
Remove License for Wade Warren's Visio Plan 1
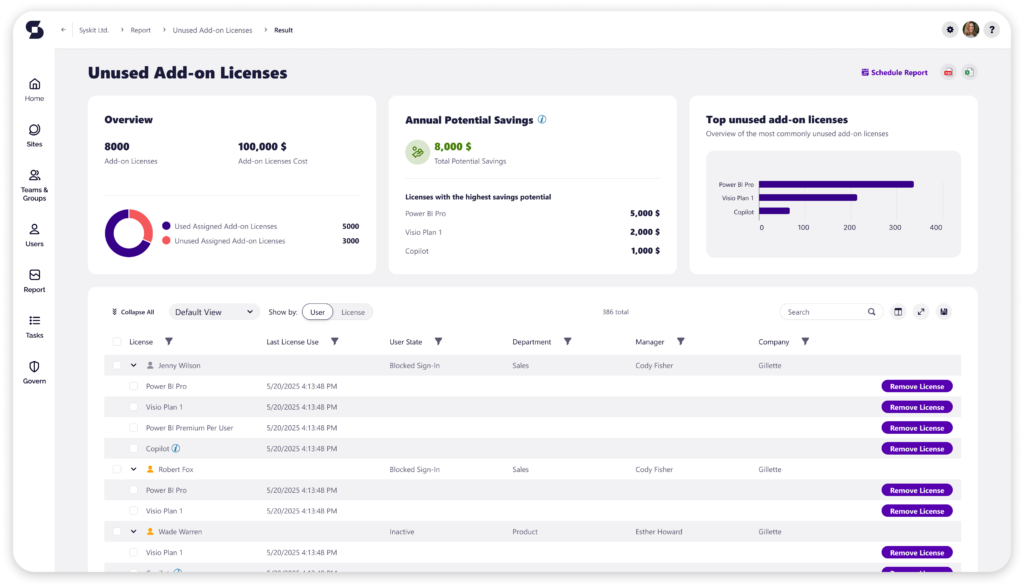point(916,552)
